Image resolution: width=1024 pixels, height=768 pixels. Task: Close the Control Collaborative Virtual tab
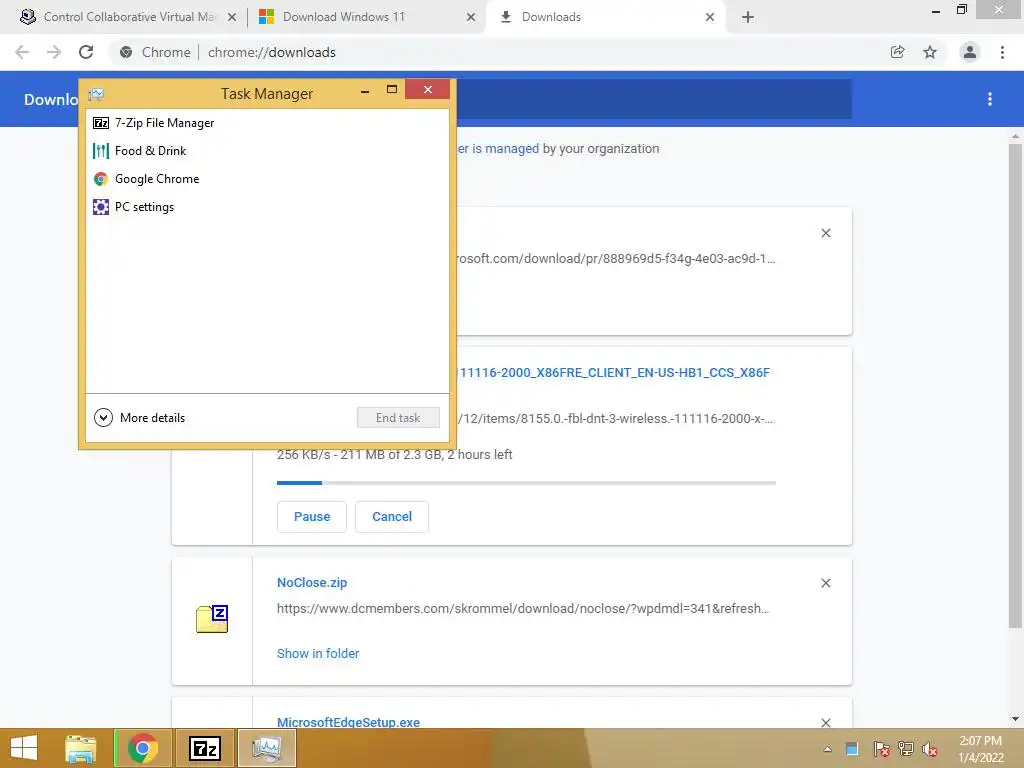coord(232,18)
